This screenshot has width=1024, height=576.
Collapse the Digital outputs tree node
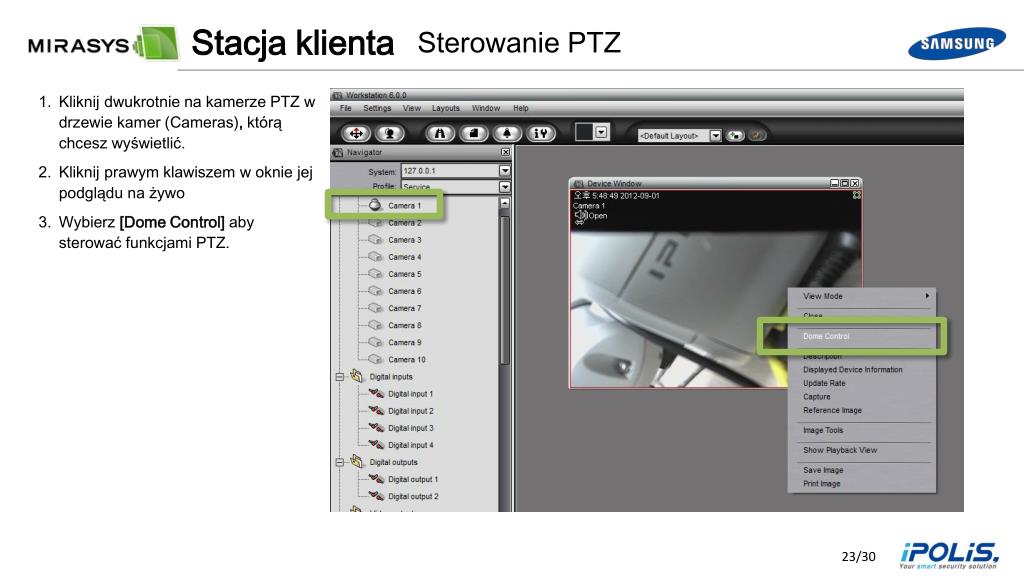point(340,462)
